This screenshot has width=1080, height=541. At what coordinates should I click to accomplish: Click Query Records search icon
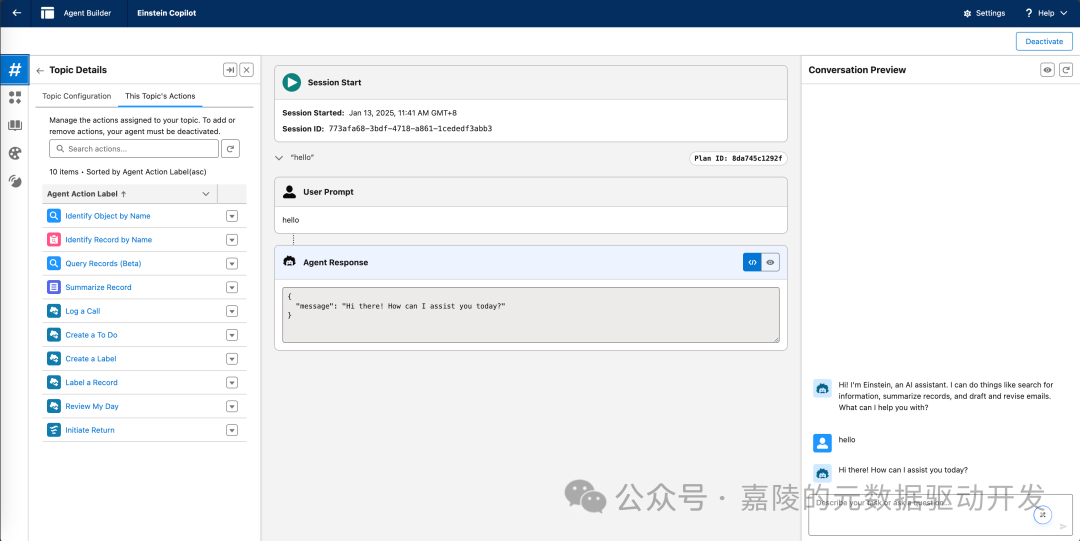54,263
